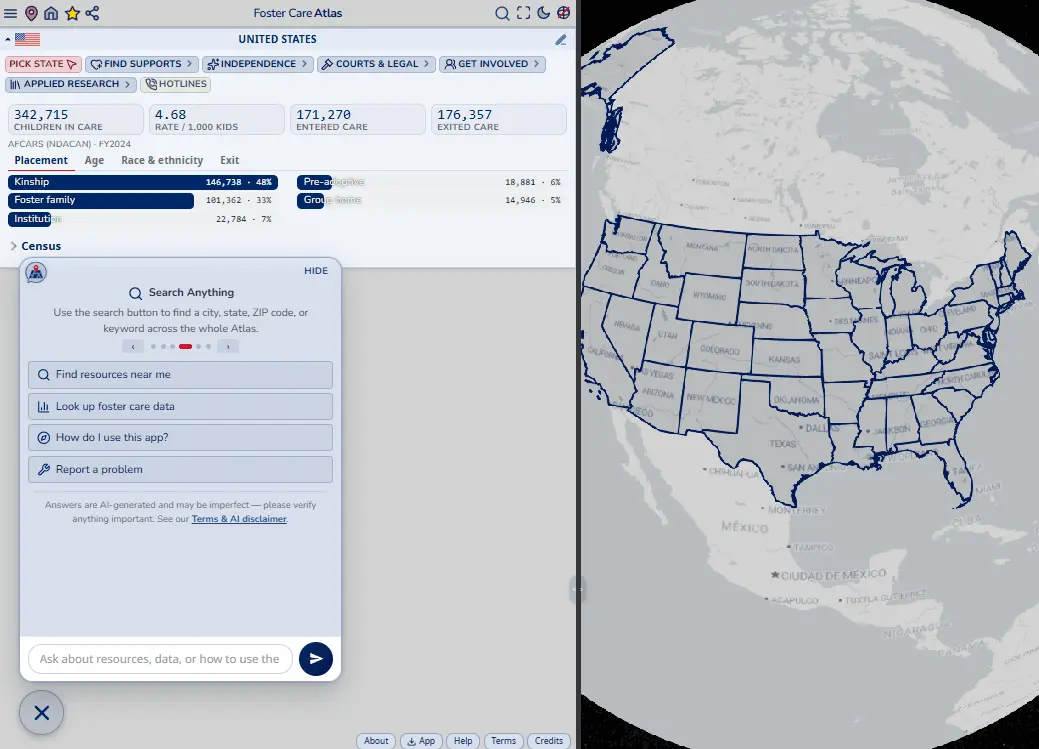The width and height of the screenshot is (1039, 749).
Task: Click the Entered Care stat card
Action: 358,119
